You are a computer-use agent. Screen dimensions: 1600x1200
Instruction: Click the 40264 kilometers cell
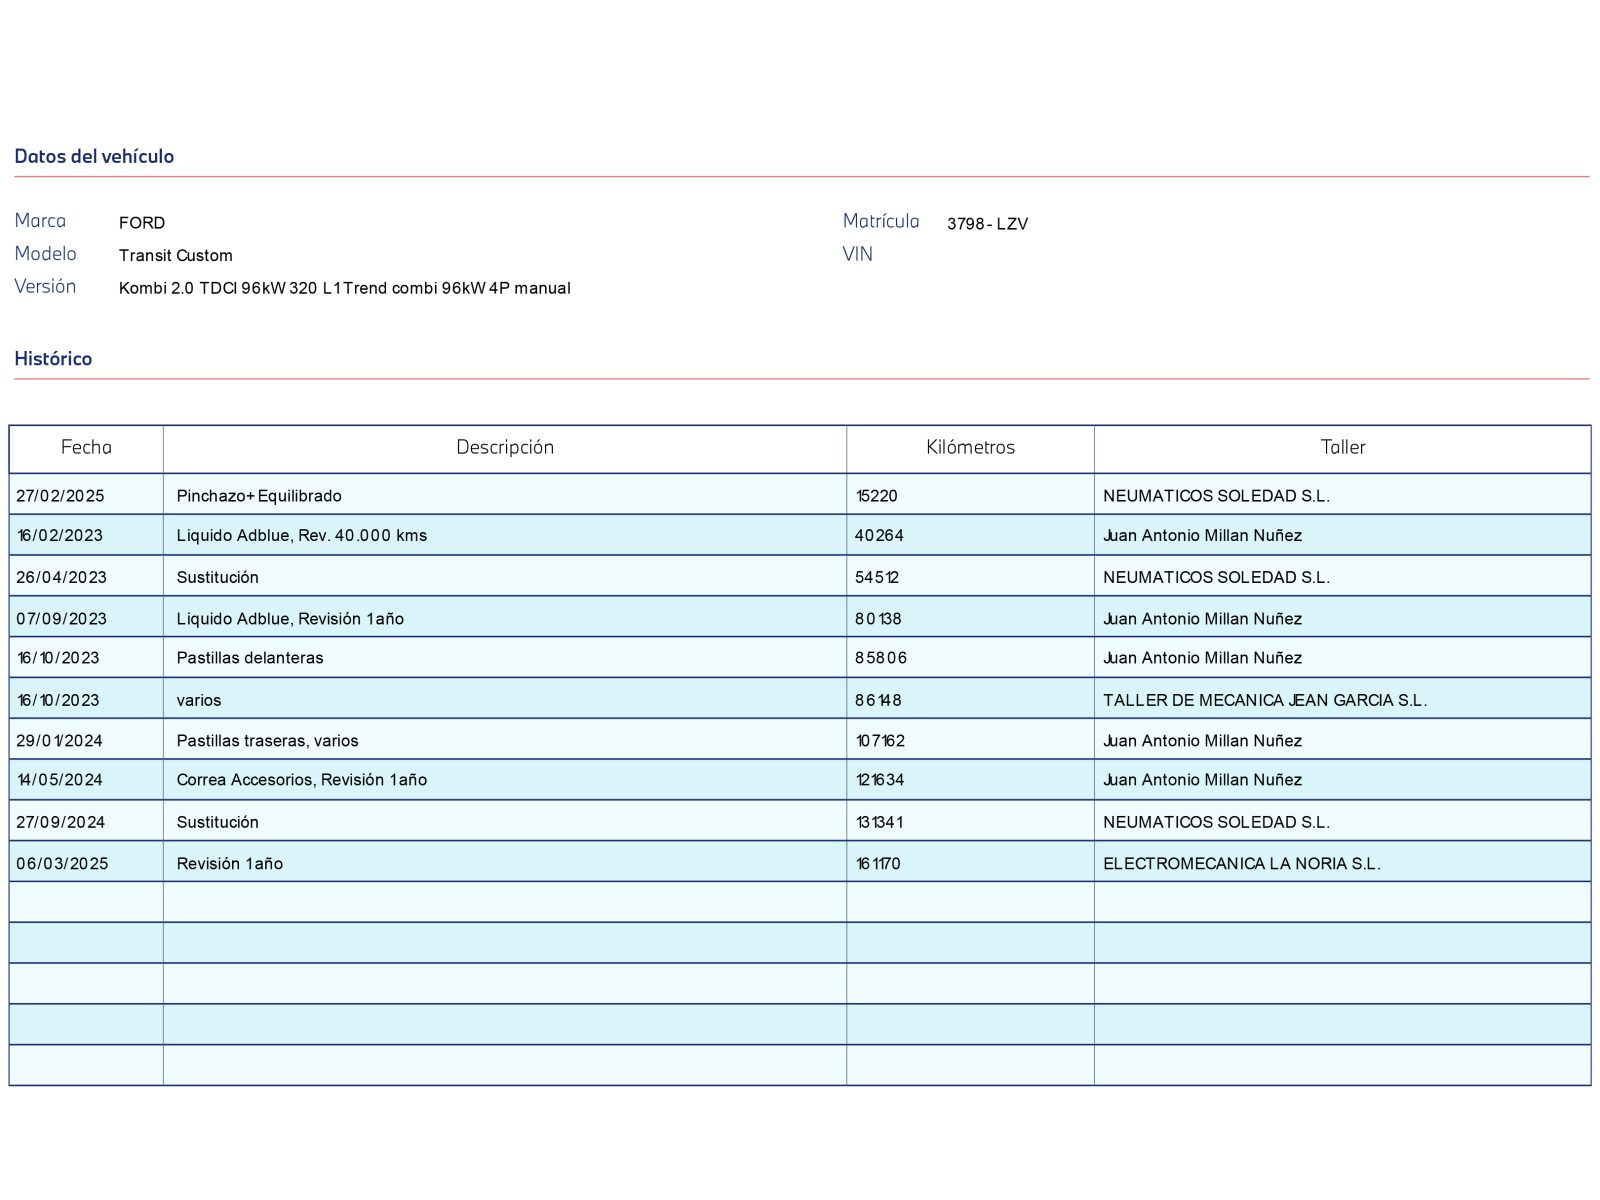[879, 536]
